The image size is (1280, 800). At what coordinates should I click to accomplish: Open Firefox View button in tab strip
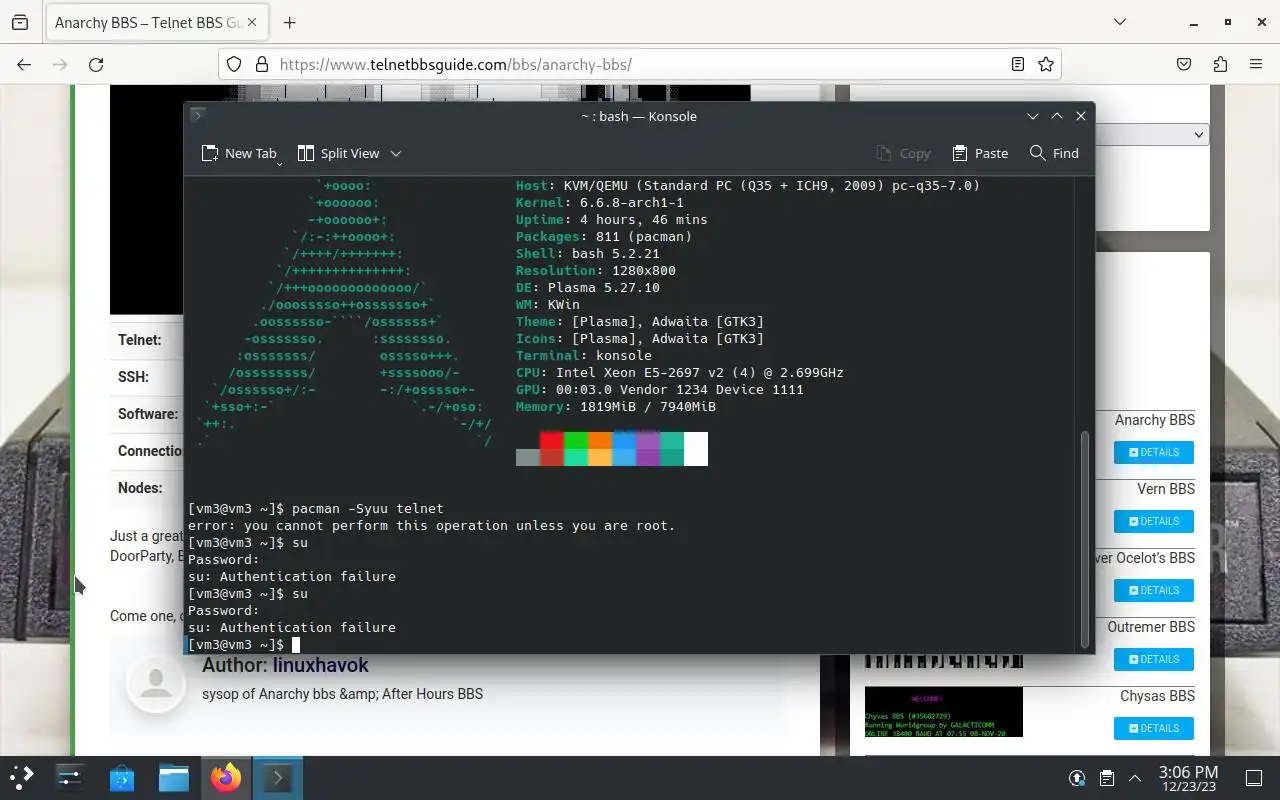pos(20,22)
